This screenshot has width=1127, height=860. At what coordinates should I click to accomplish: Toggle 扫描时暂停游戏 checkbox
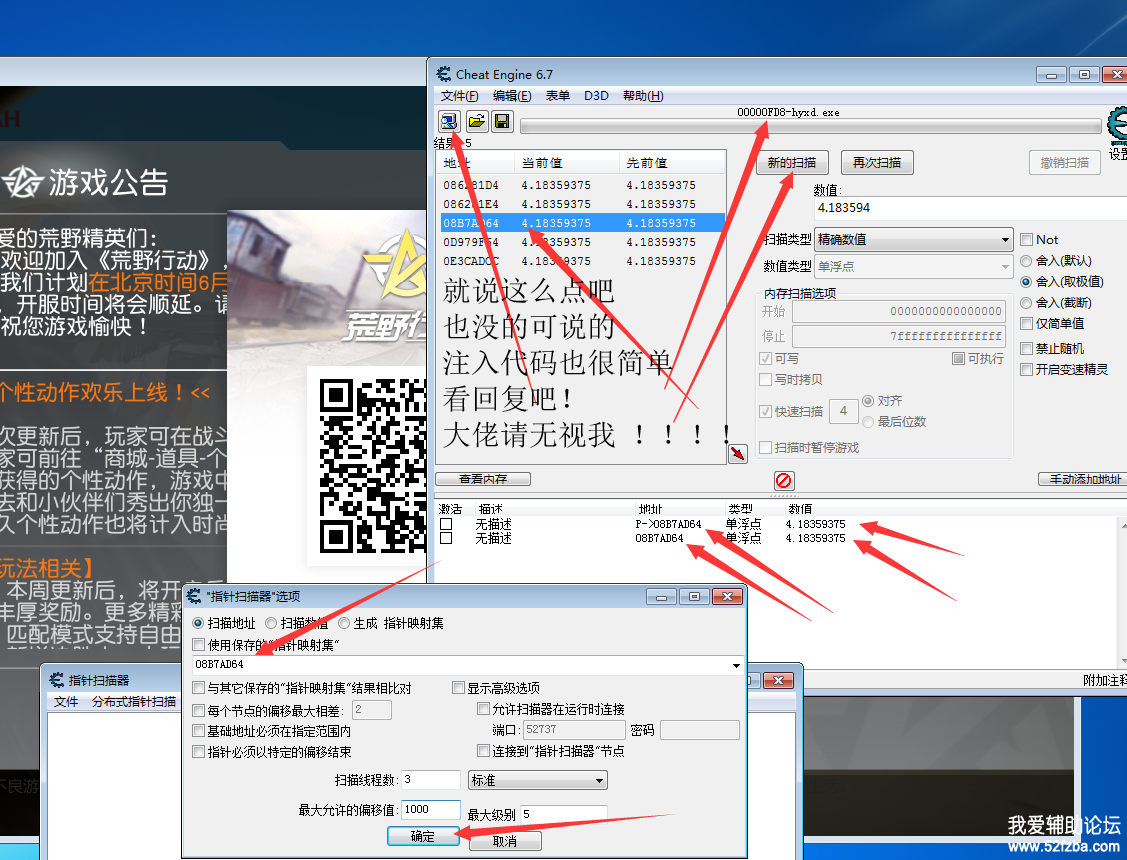[x=765, y=447]
